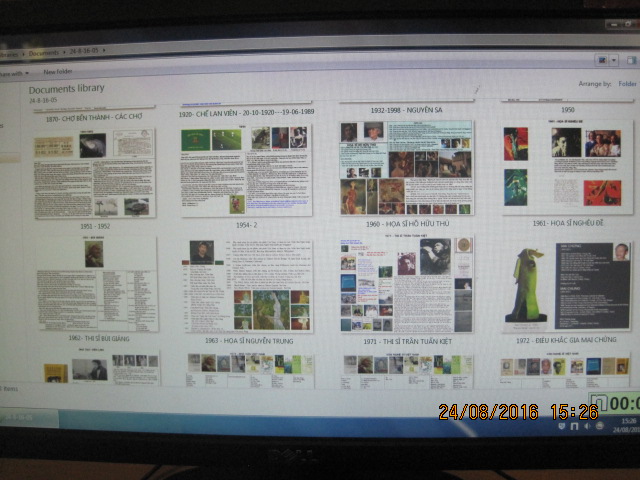
Task: Open the Arrange by Folder dropdown
Action: point(627,84)
